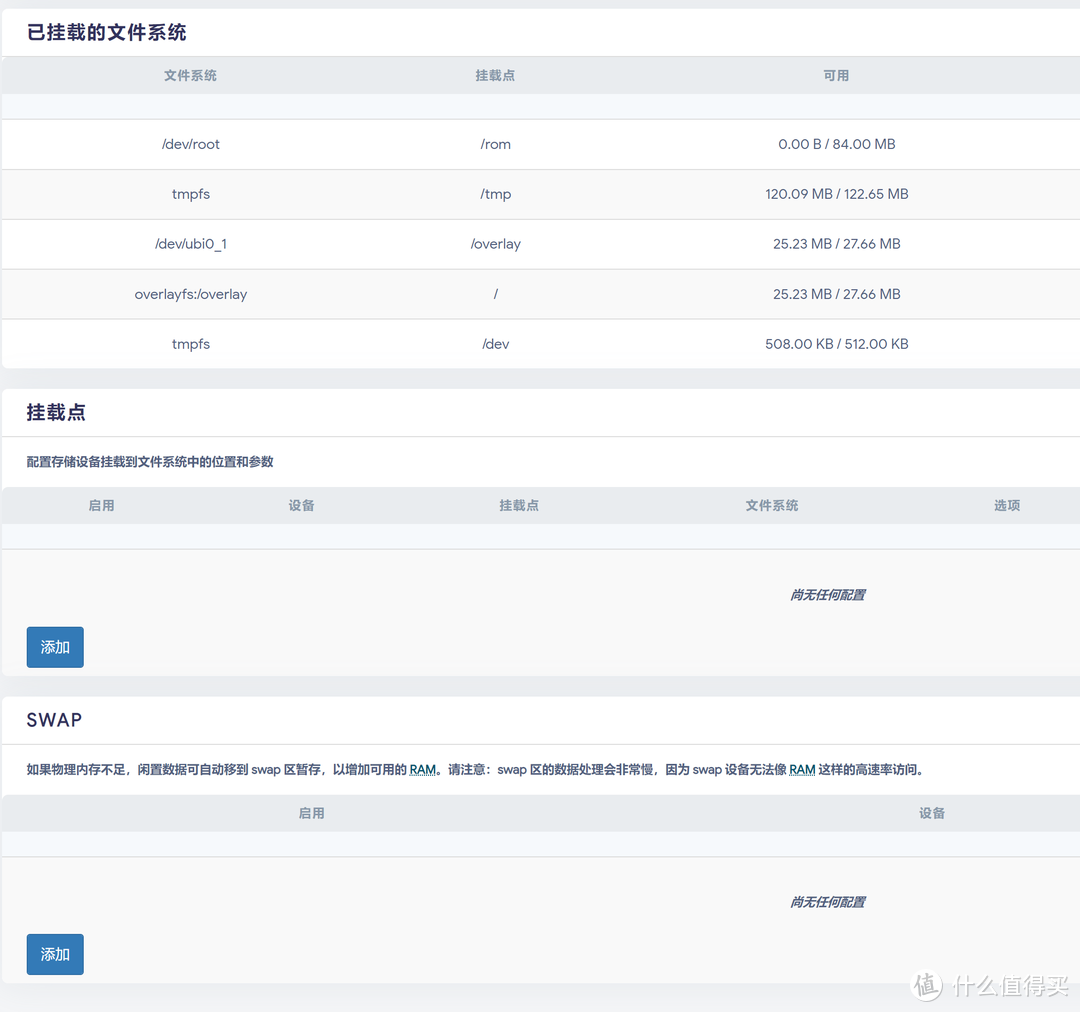Click the 可用 column header

[836, 75]
